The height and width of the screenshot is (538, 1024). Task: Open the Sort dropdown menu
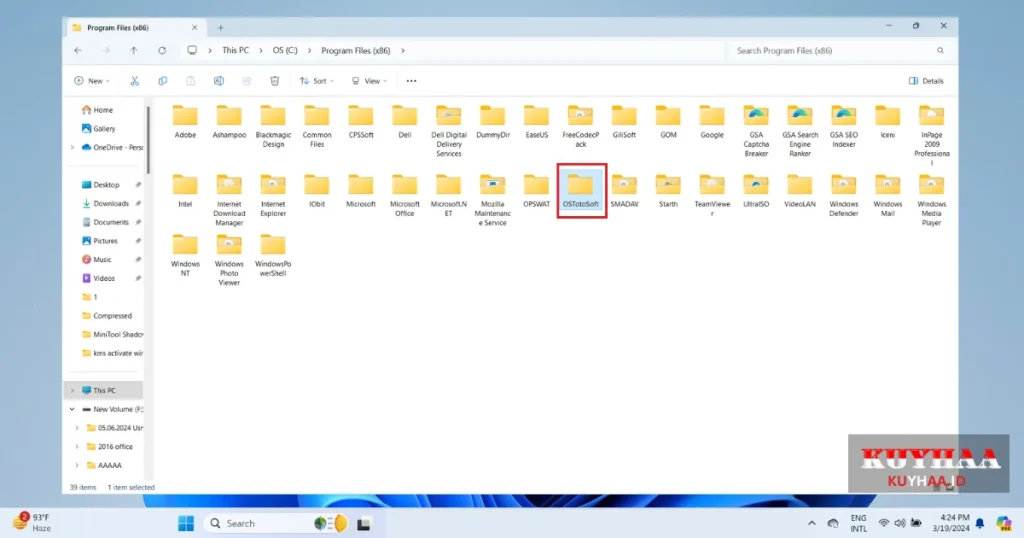coord(317,81)
